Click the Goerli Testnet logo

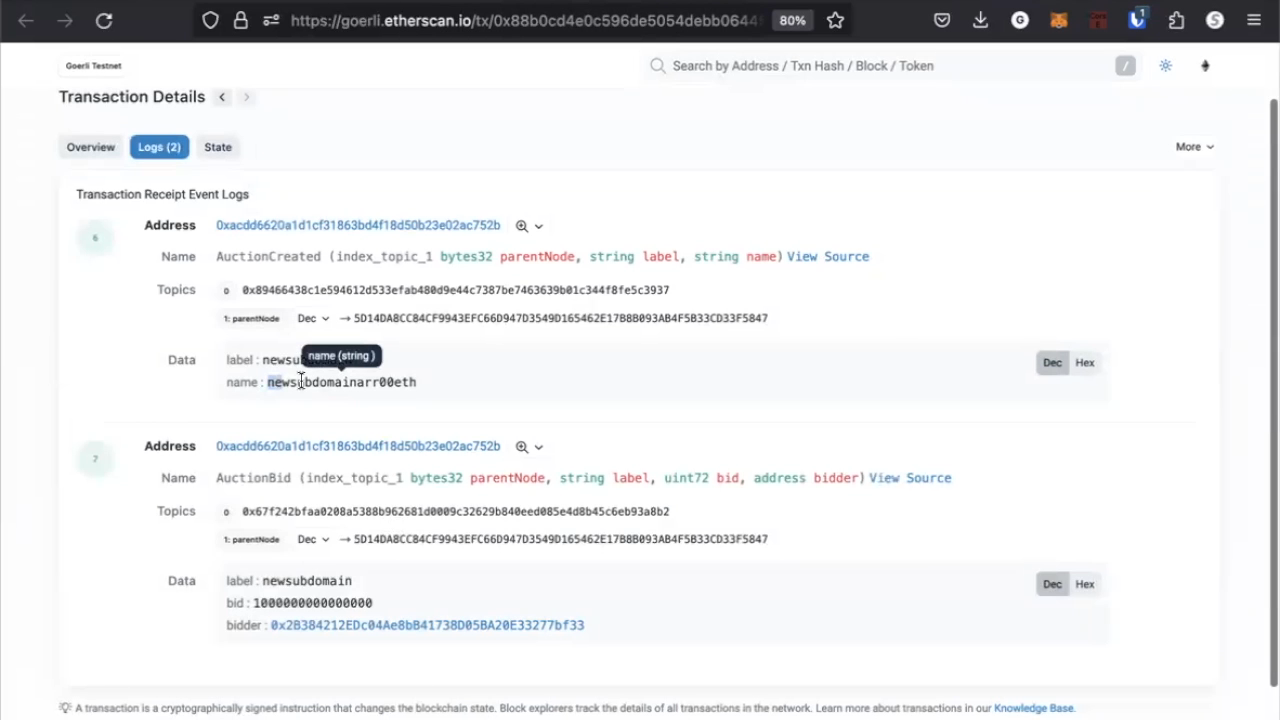(94, 66)
